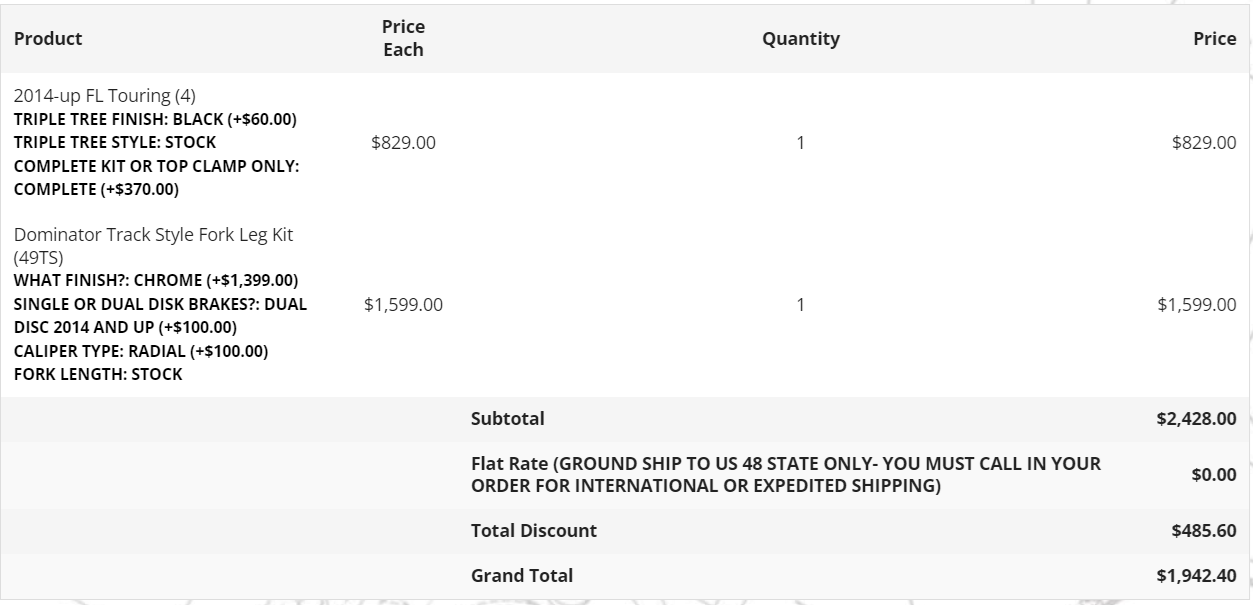Click the Fork Length: Stock option line

pos(98,375)
